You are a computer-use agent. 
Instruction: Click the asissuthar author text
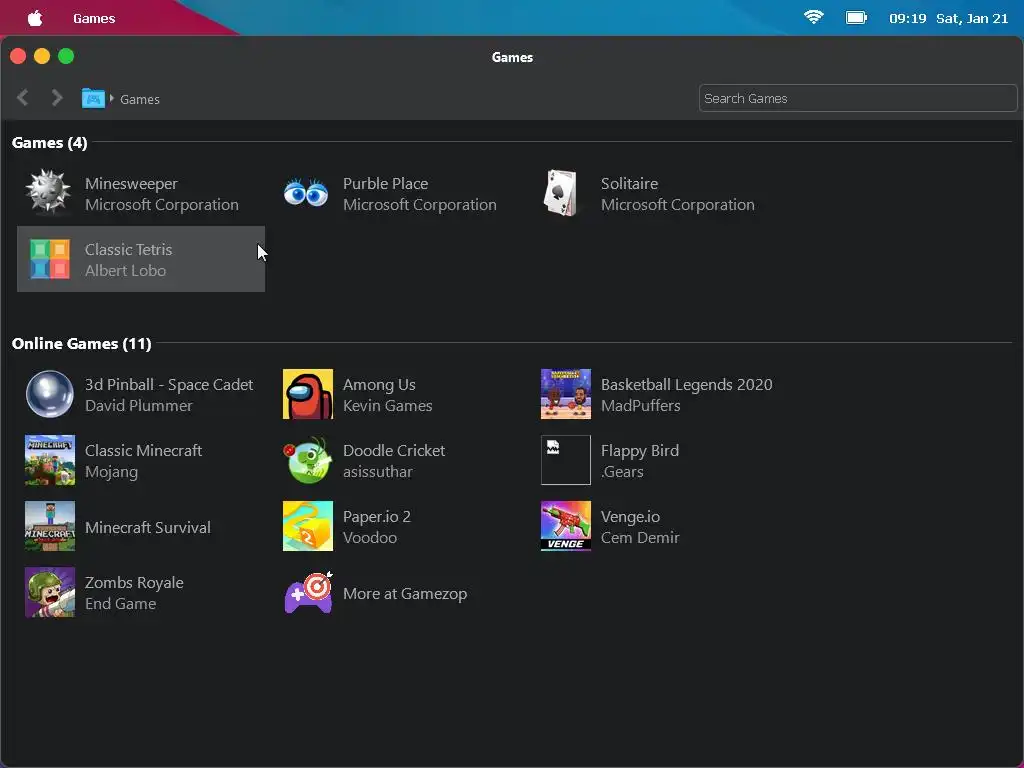tap(377, 472)
